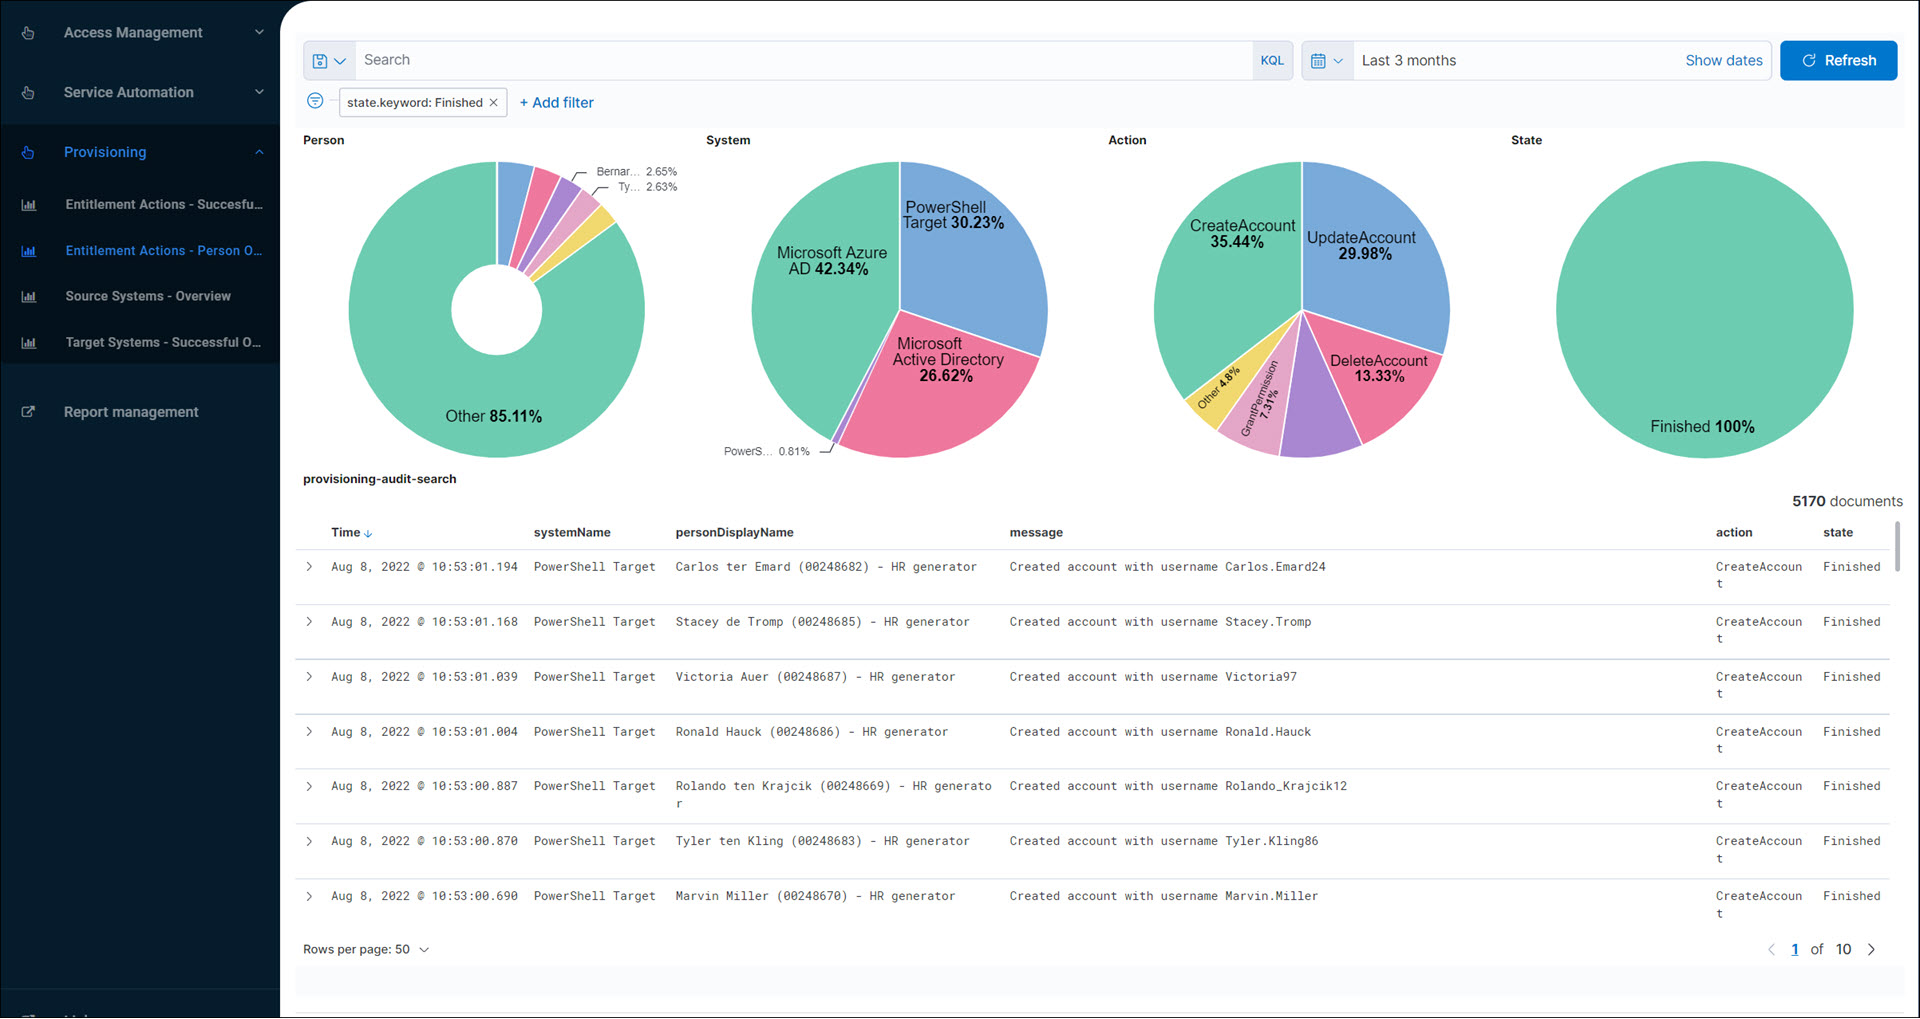The width and height of the screenshot is (1920, 1019).
Task: Click PowerShell Target 30.23% pie slice
Action: coord(975,260)
